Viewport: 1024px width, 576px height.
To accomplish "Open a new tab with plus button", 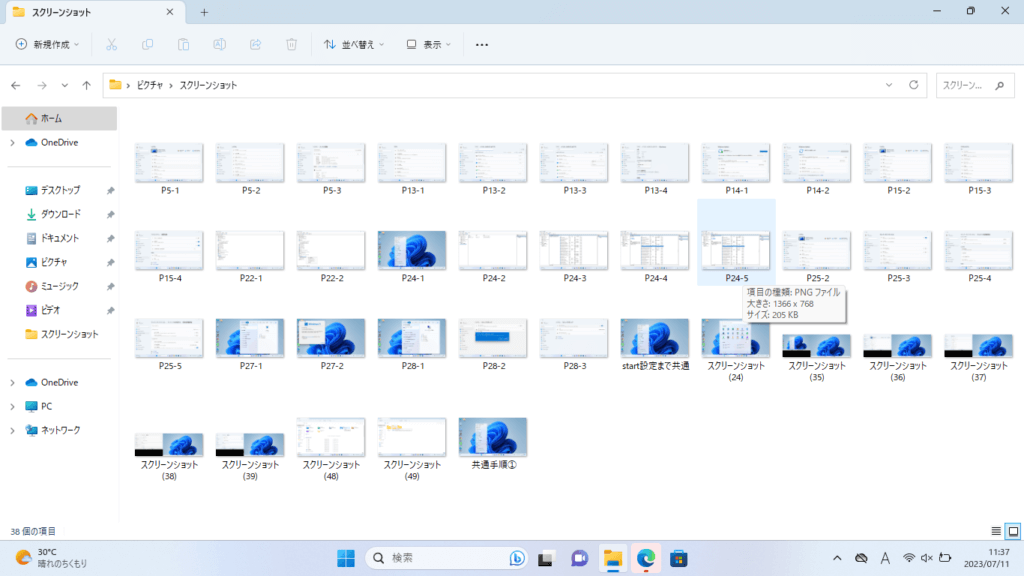I will (x=204, y=12).
